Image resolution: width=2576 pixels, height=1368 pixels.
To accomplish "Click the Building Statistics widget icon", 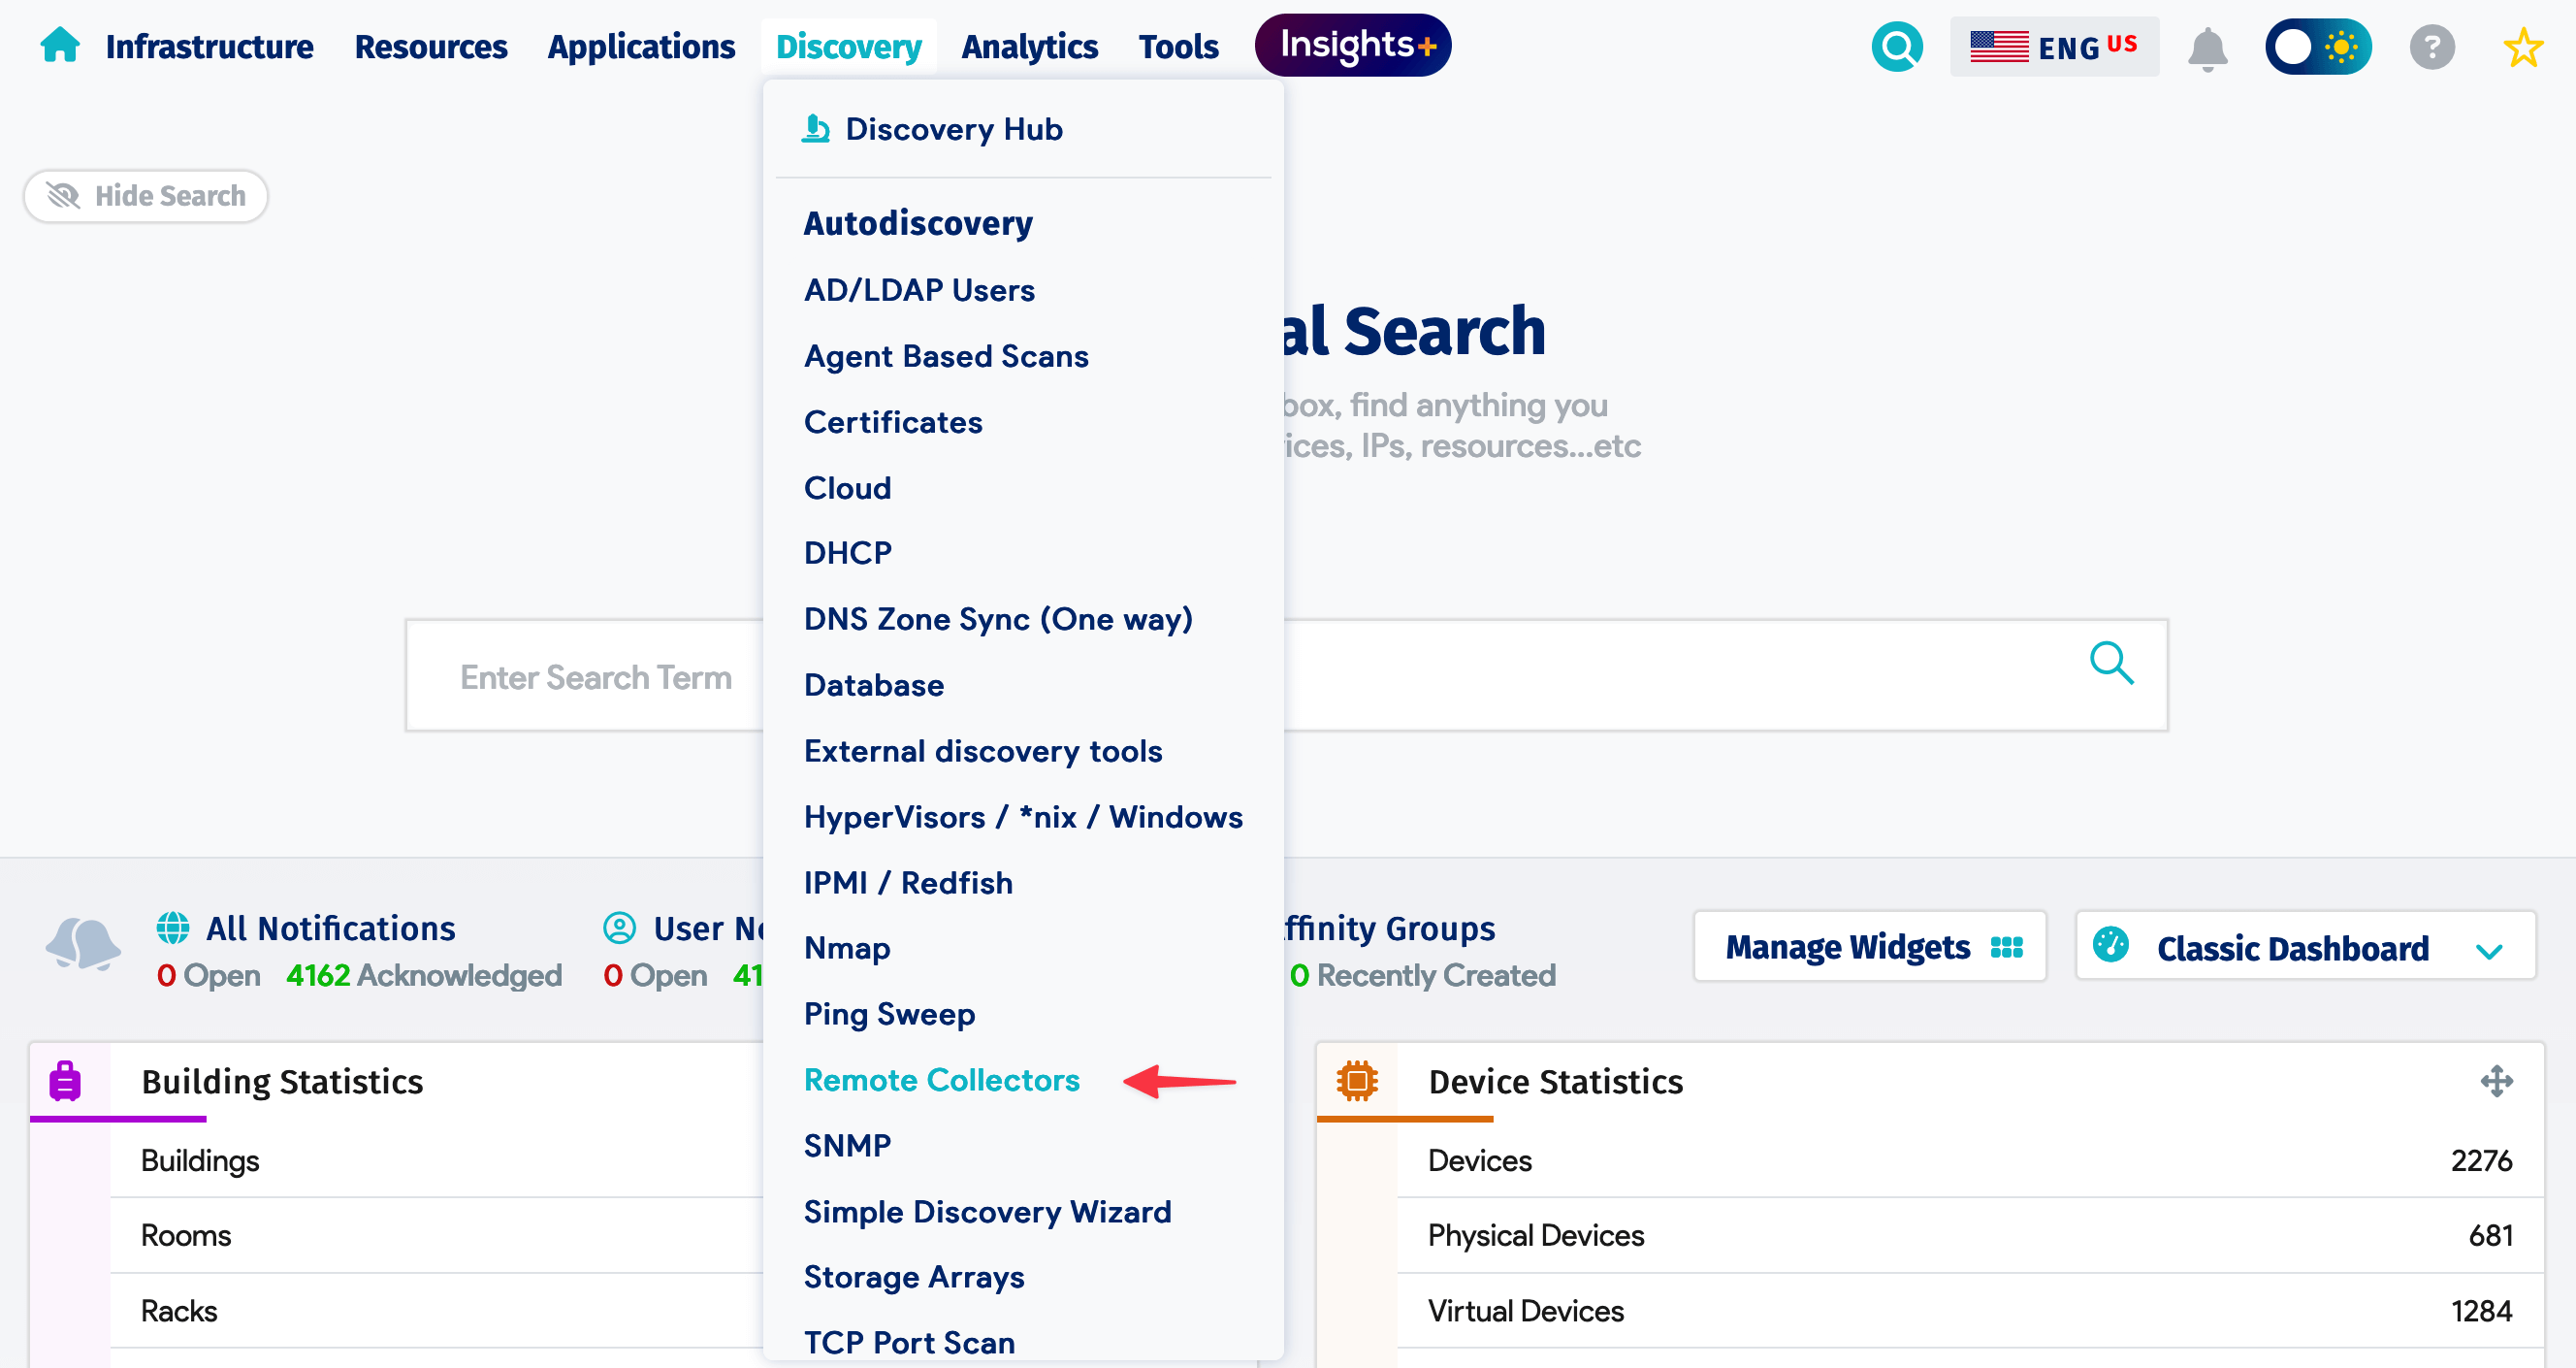I will point(65,1081).
